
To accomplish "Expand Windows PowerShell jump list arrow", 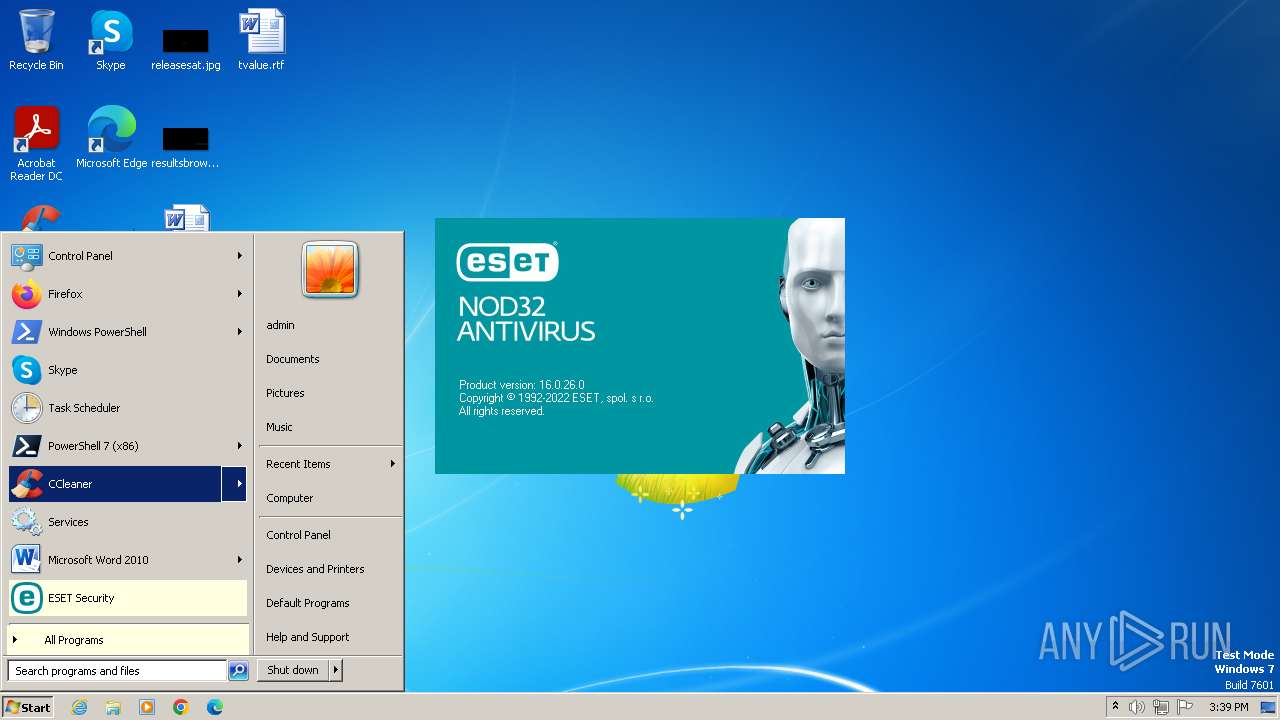I will click(240, 332).
